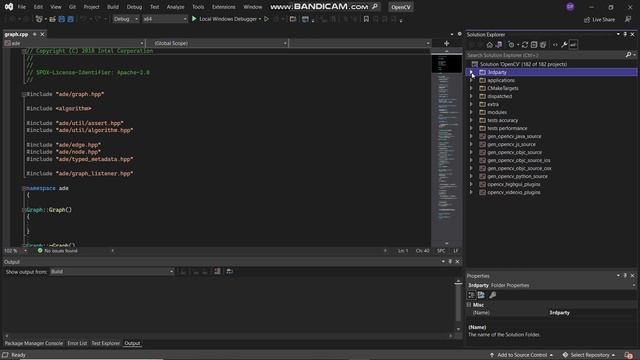Viewport: 640px width, 360px height.
Task: Click the search magnifier in the title bar
Action: (x=375, y=7)
